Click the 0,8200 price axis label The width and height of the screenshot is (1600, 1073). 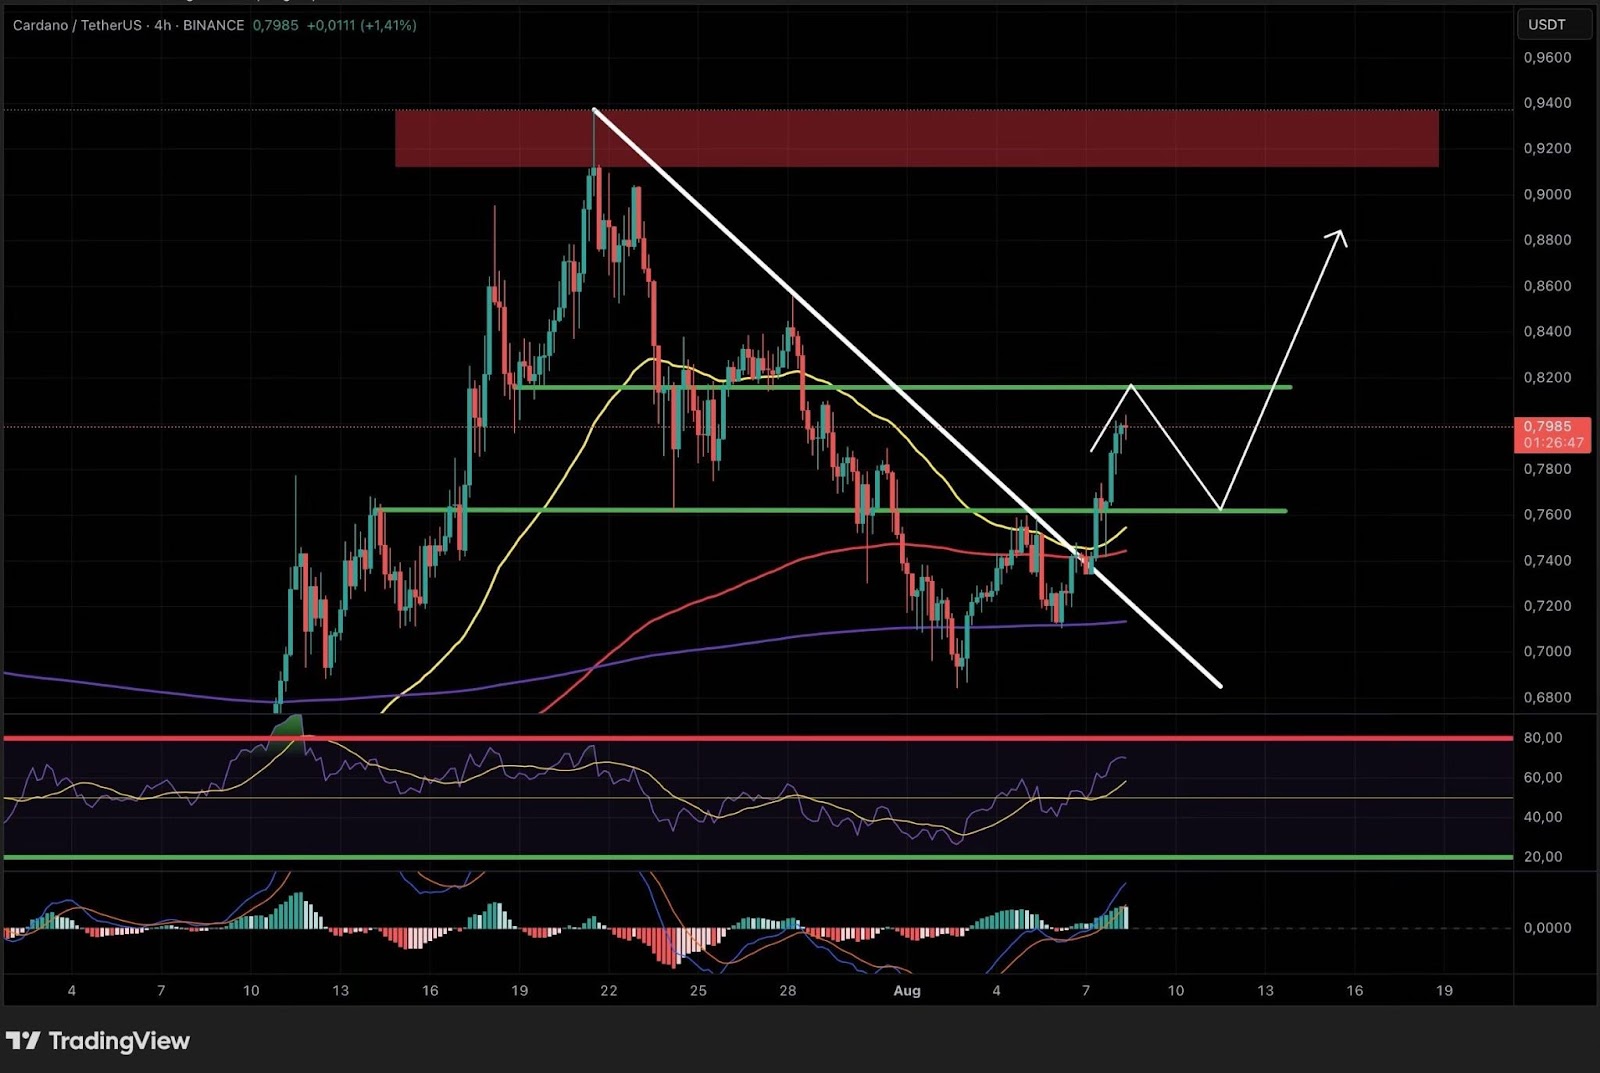point(1547,377)
